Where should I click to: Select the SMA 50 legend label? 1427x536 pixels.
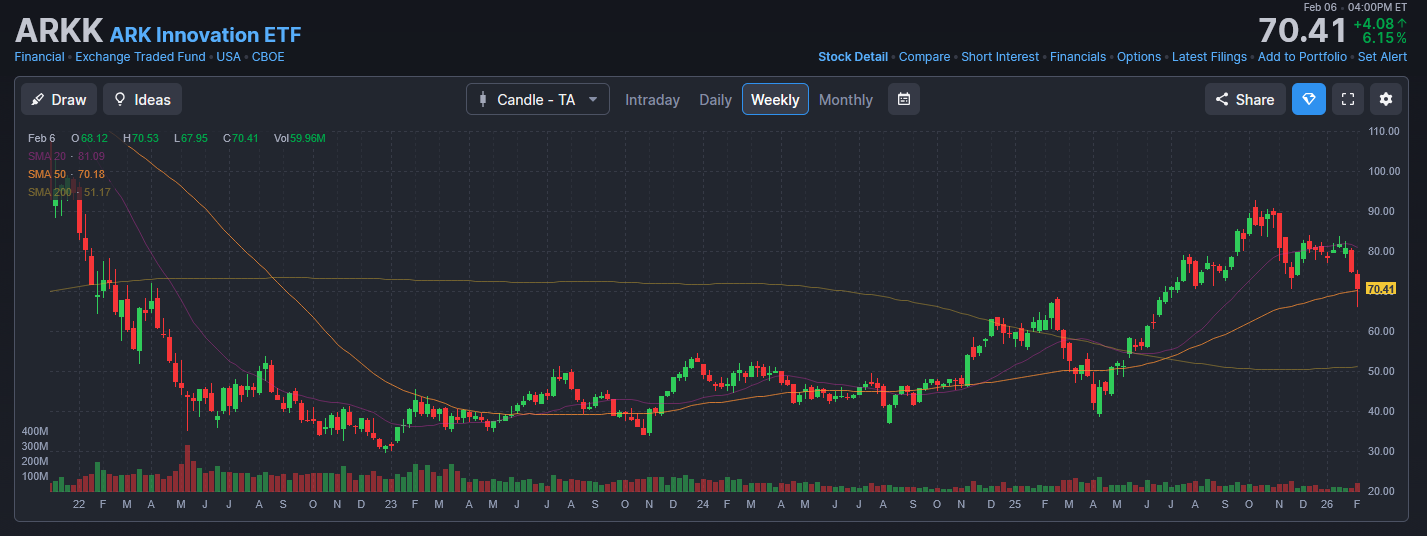coord(66,174)
